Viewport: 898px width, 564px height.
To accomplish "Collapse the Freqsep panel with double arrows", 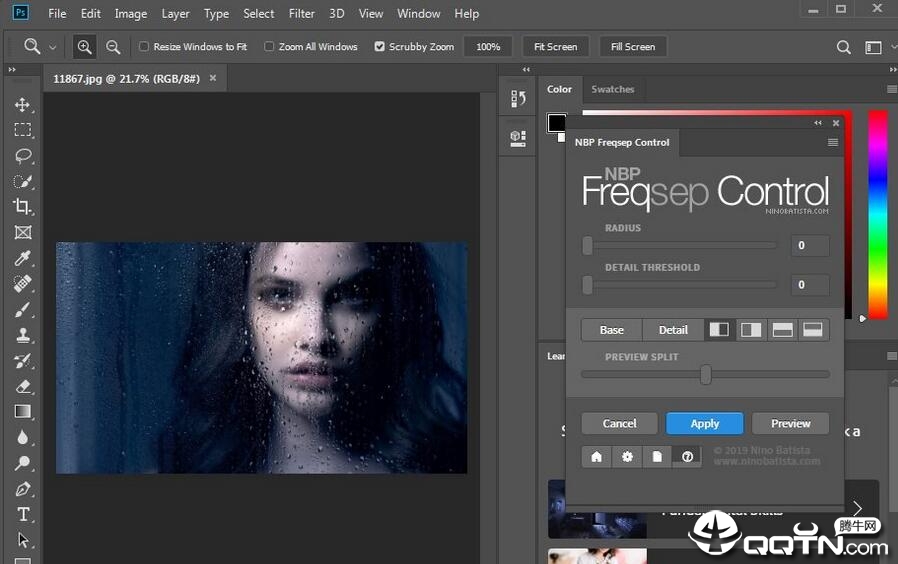I will [x=818, y=123].
